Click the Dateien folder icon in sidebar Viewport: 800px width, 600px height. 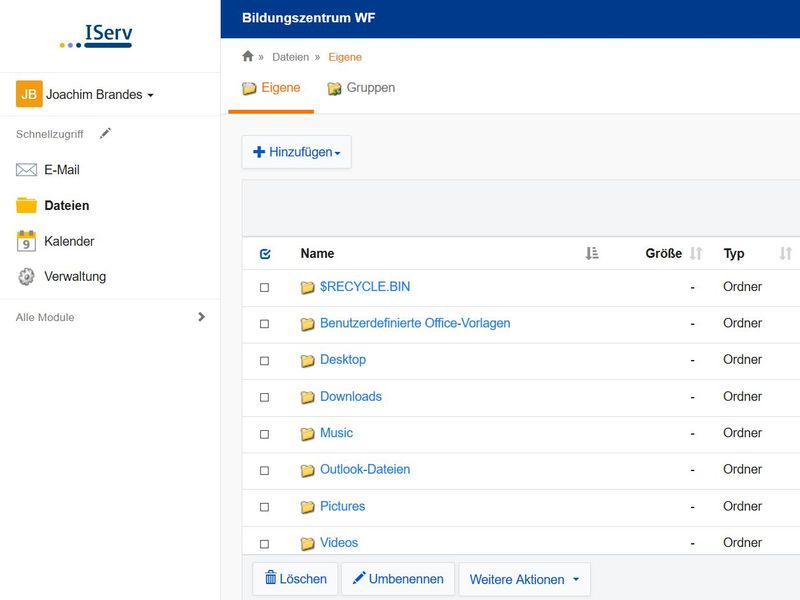point(26,205)
